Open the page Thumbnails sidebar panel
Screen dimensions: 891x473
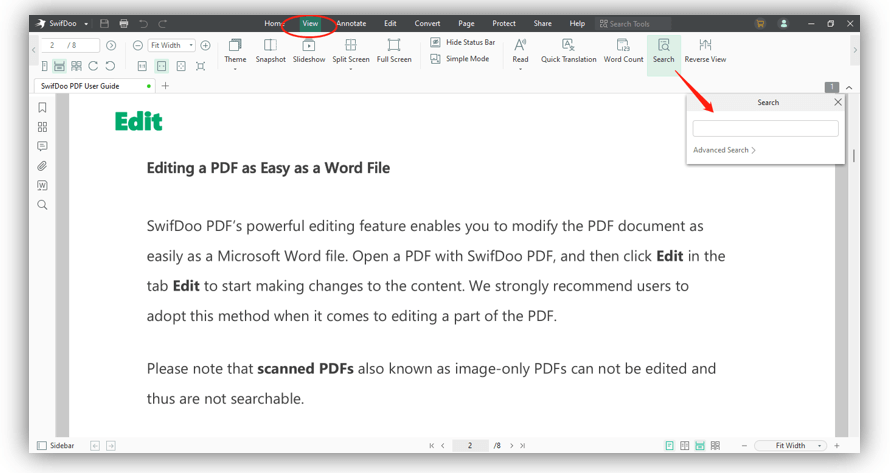42,127
